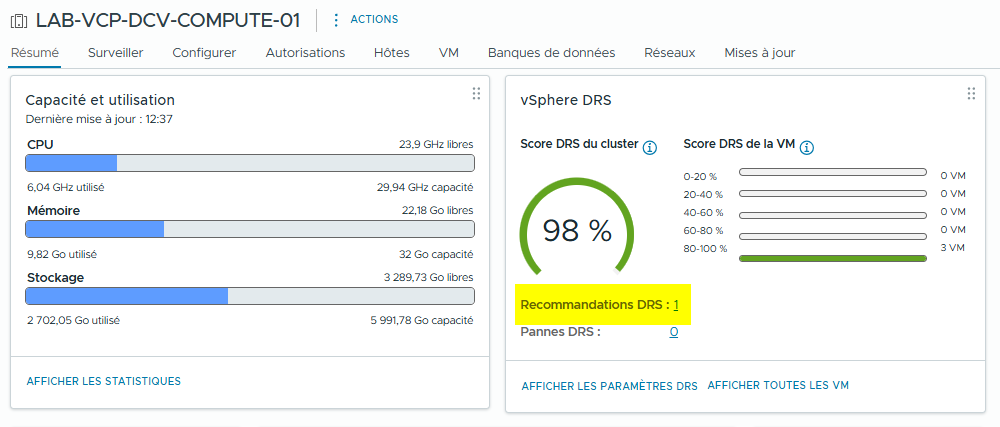Open the Configurer tab
The height and width of the screenshot is (427, 1000).
[204, 53]
